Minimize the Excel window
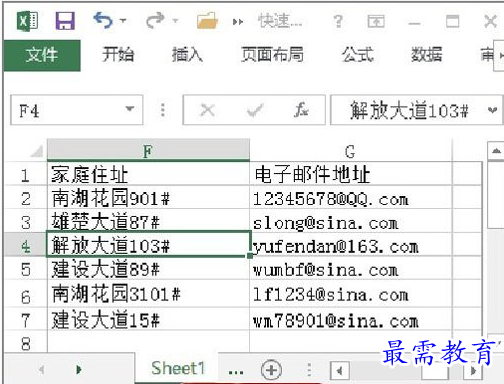504x384 pixels. (414, 23)
